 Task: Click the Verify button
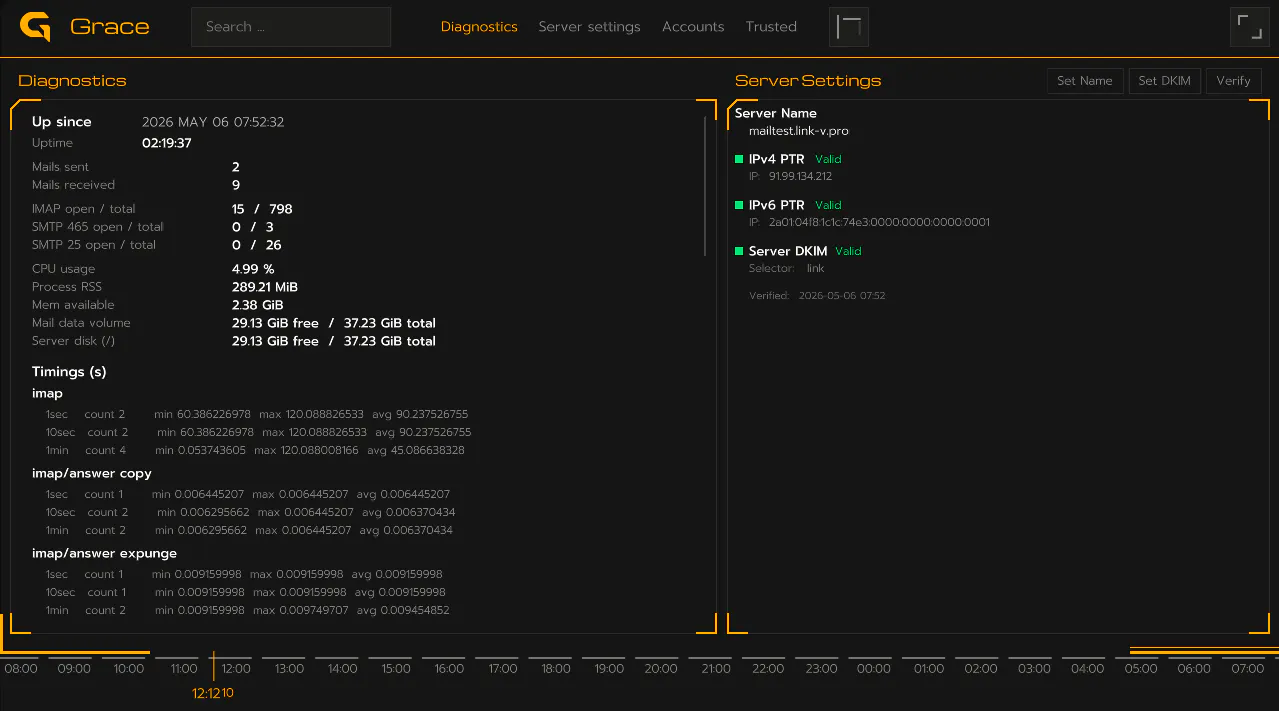tap(1233, 81)
